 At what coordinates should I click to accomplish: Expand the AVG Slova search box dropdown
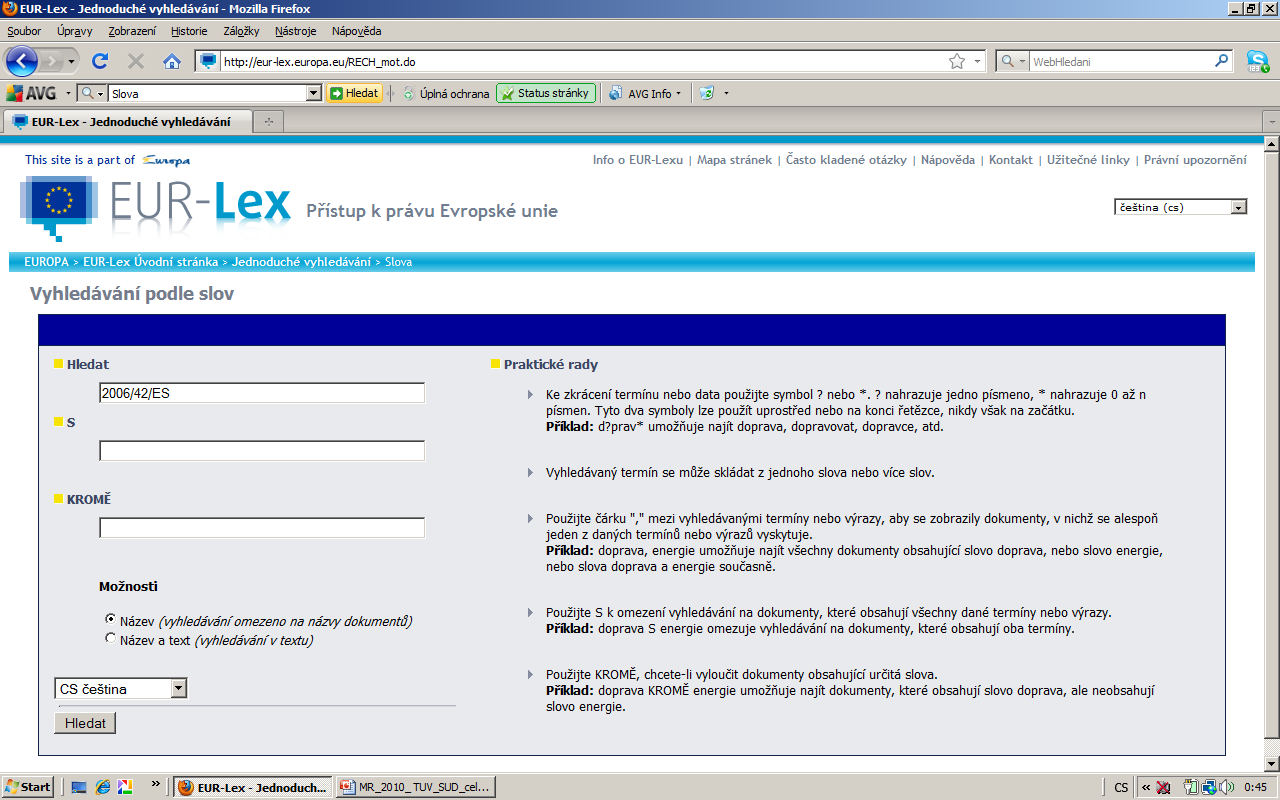click(x=314, y=93)
